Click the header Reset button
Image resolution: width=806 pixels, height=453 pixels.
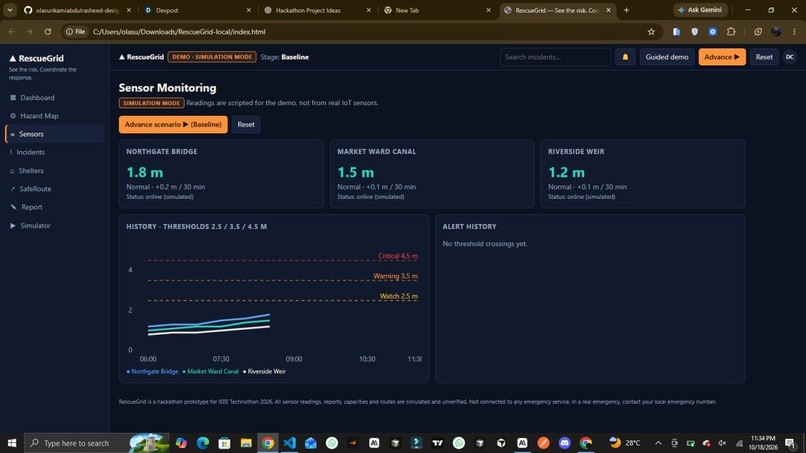[x=764, y=57]
